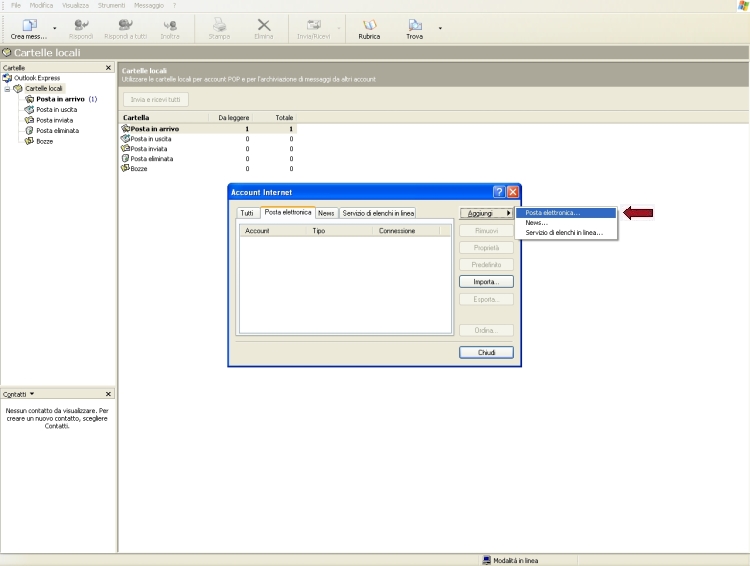Click the Cartella column header

pyautogui.click(x=164, y=117)
